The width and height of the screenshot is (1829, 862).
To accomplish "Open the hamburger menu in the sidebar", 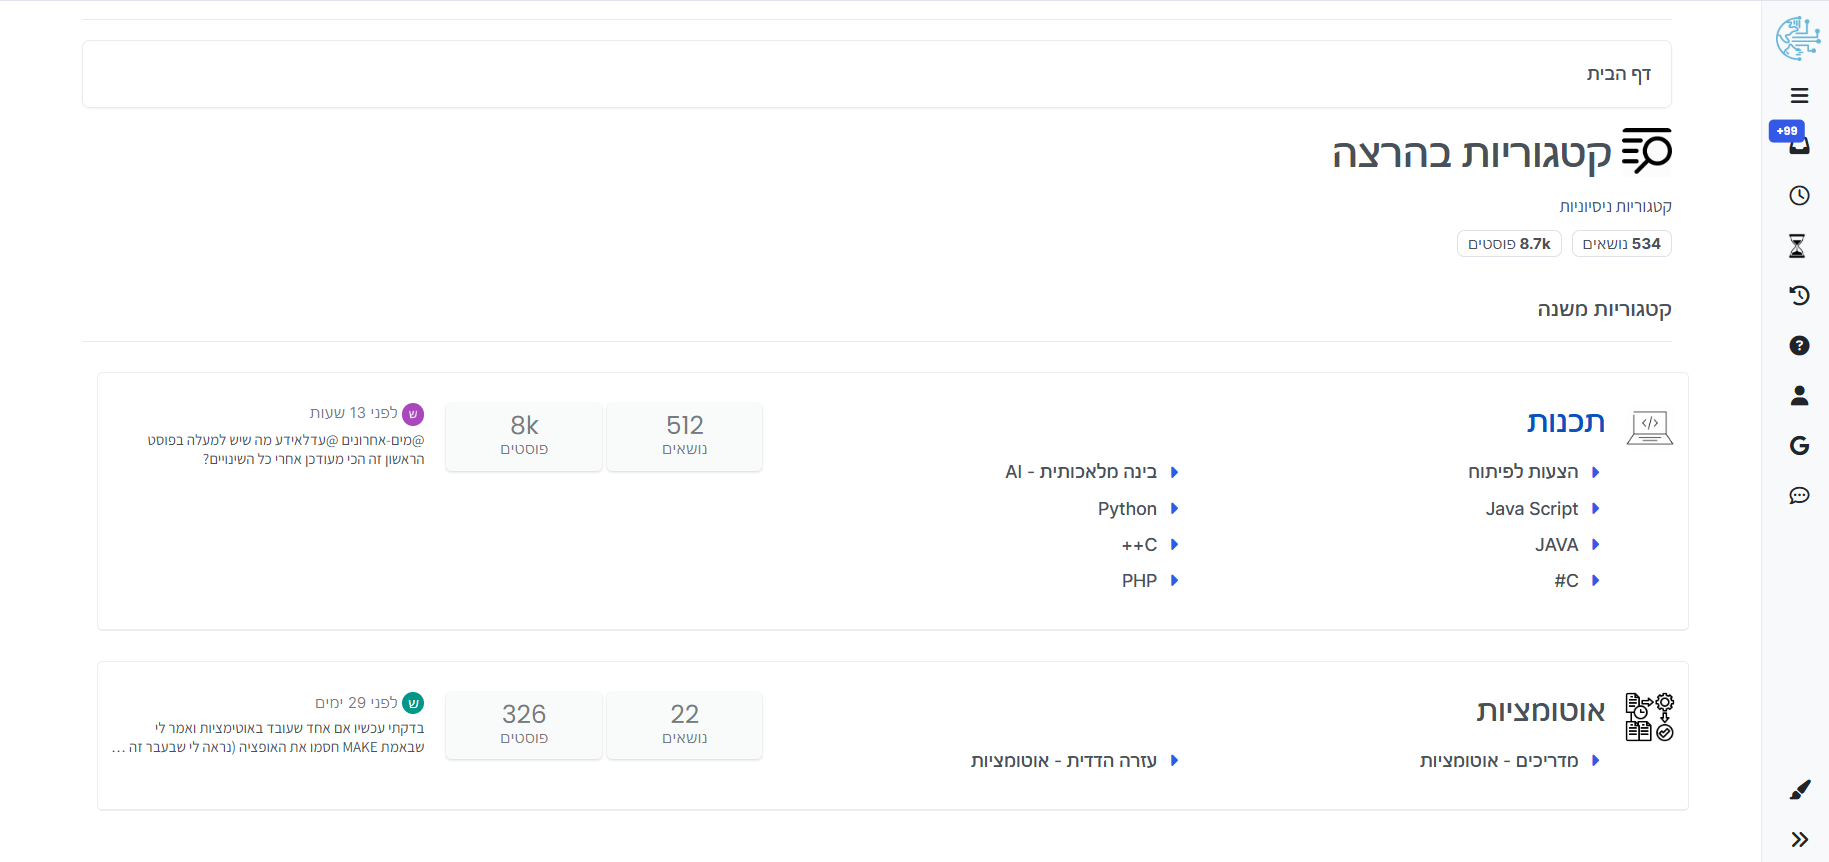I will tap(1799, 96).
